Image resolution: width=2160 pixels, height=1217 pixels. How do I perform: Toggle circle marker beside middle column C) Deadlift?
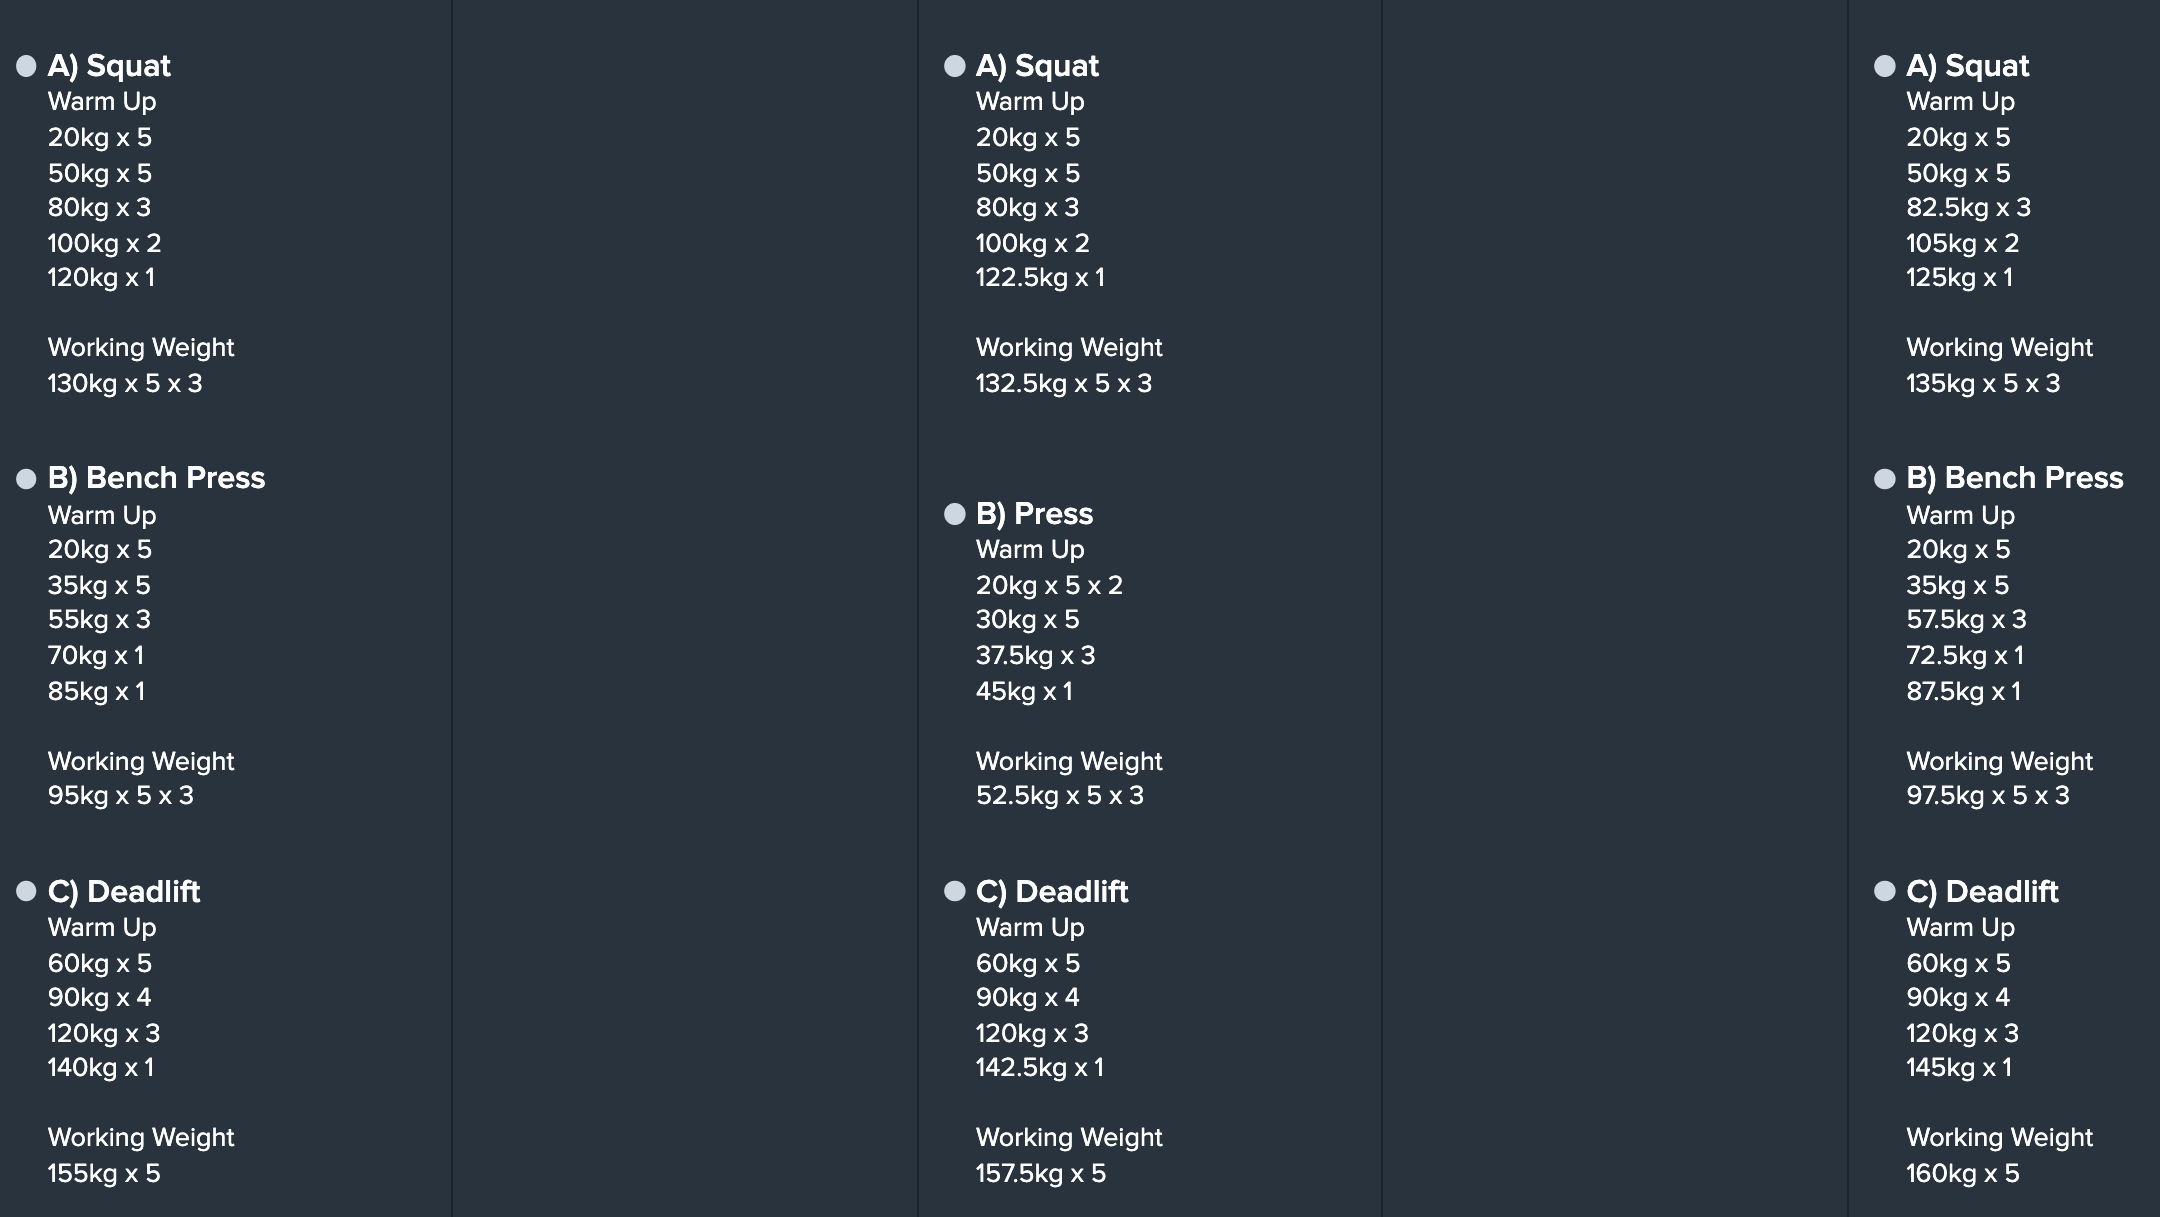coord(955,891)
